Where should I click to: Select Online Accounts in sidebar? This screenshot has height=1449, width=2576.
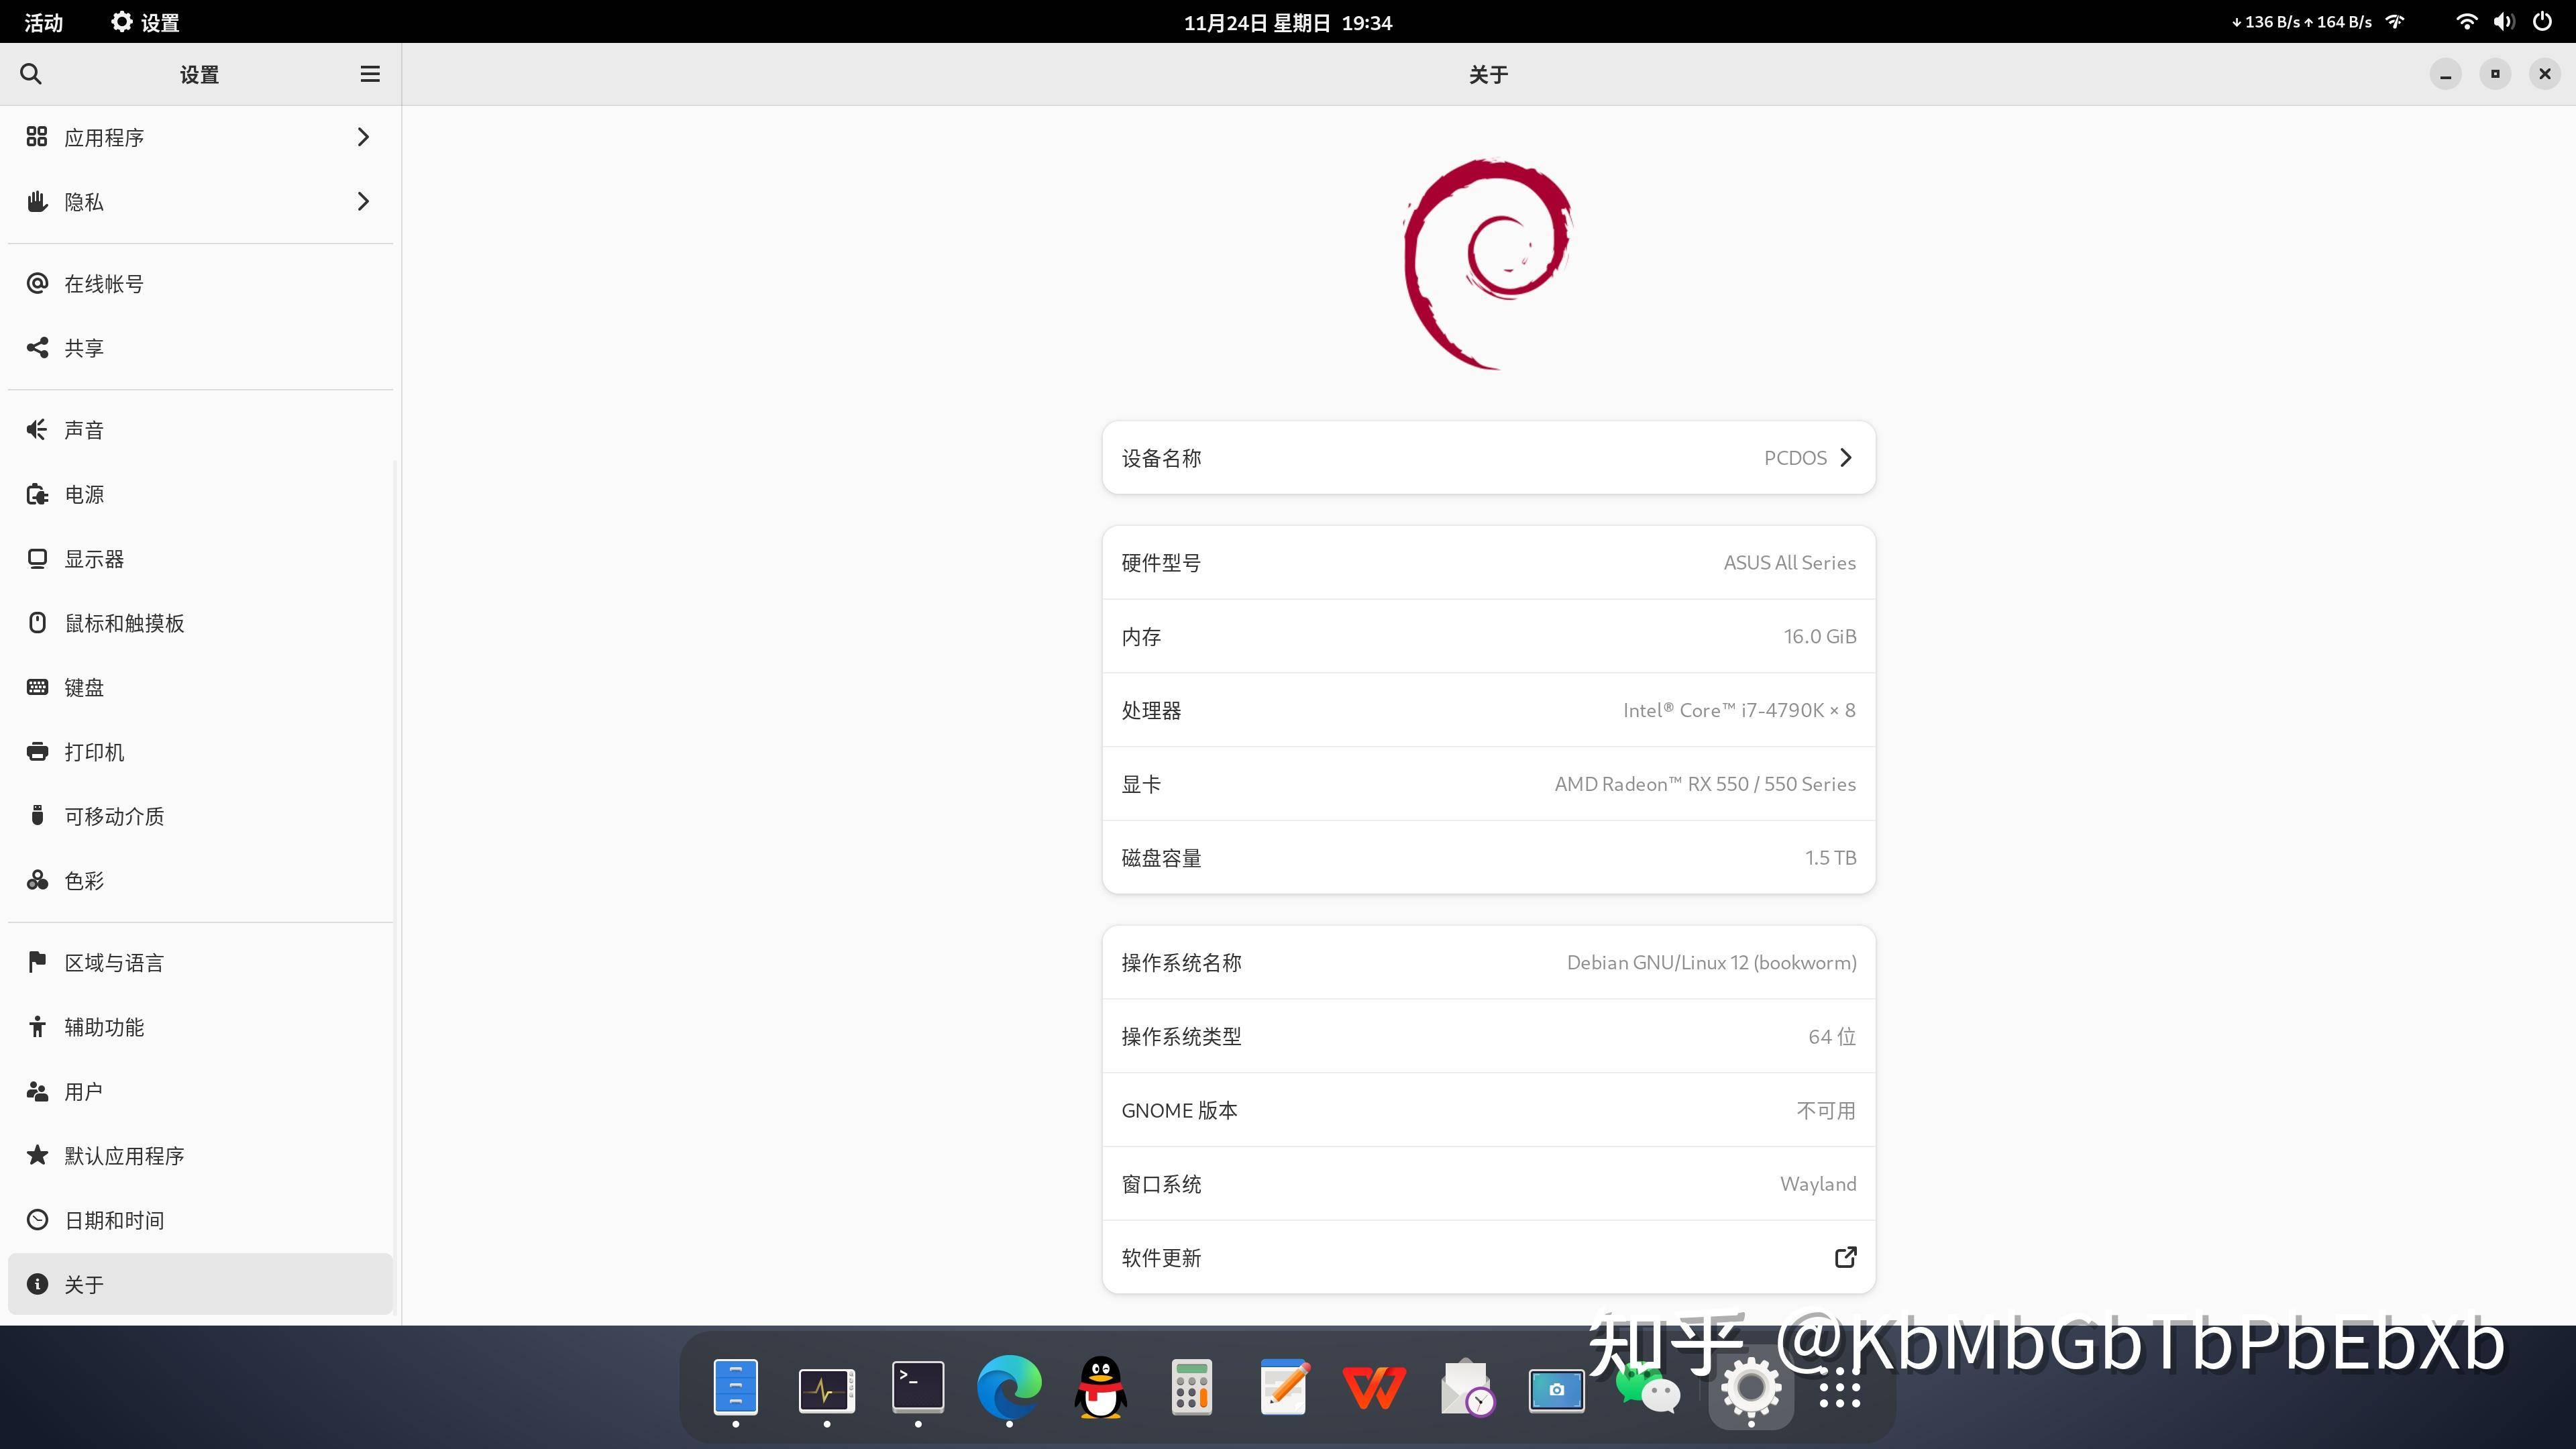click(x=200, y=284)
